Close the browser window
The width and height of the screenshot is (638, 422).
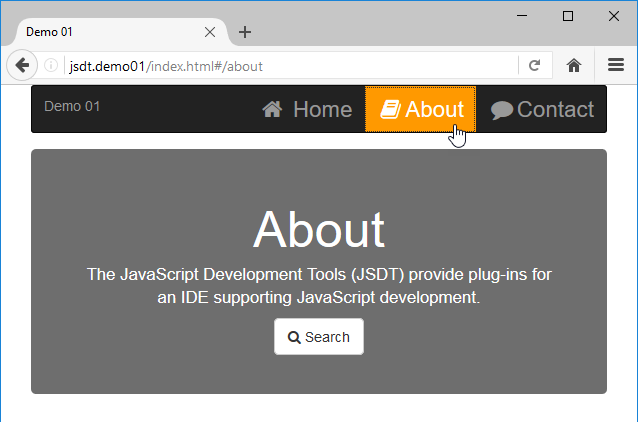tap(614, 16)
